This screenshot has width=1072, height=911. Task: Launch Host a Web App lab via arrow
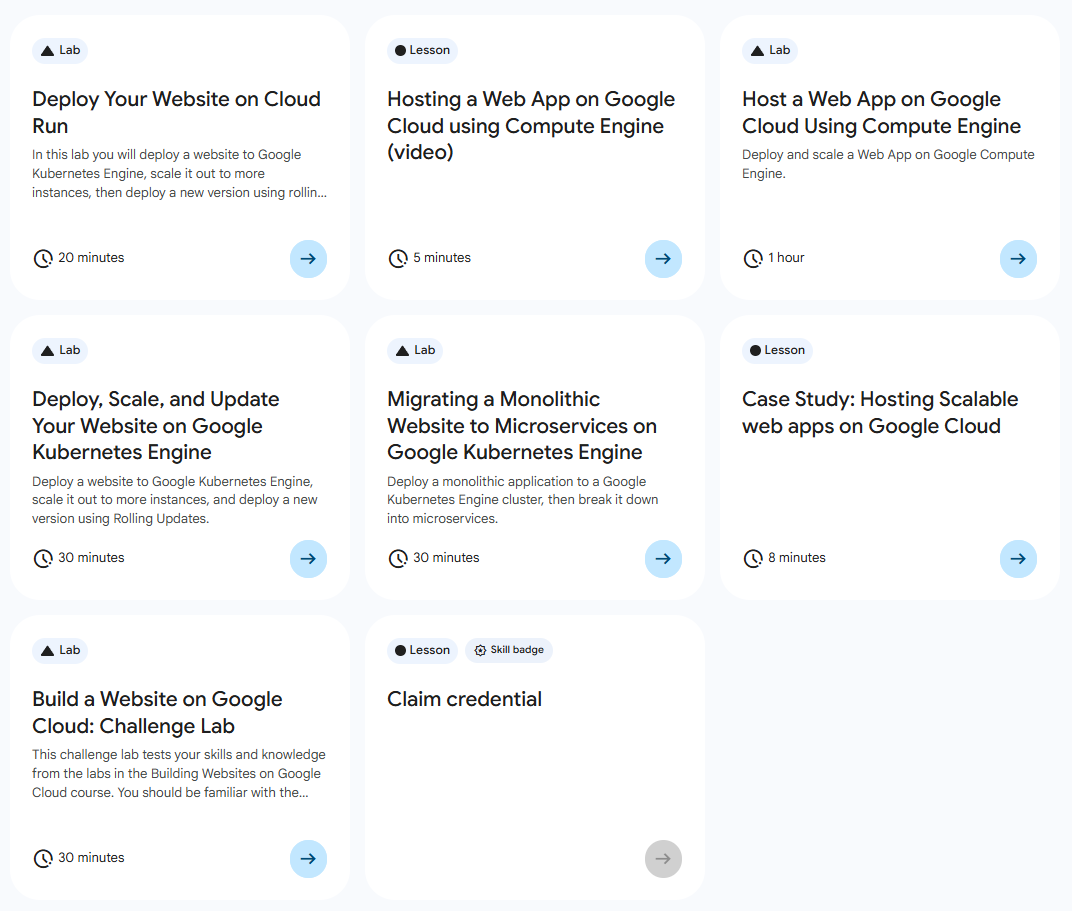click(1018, 259)
